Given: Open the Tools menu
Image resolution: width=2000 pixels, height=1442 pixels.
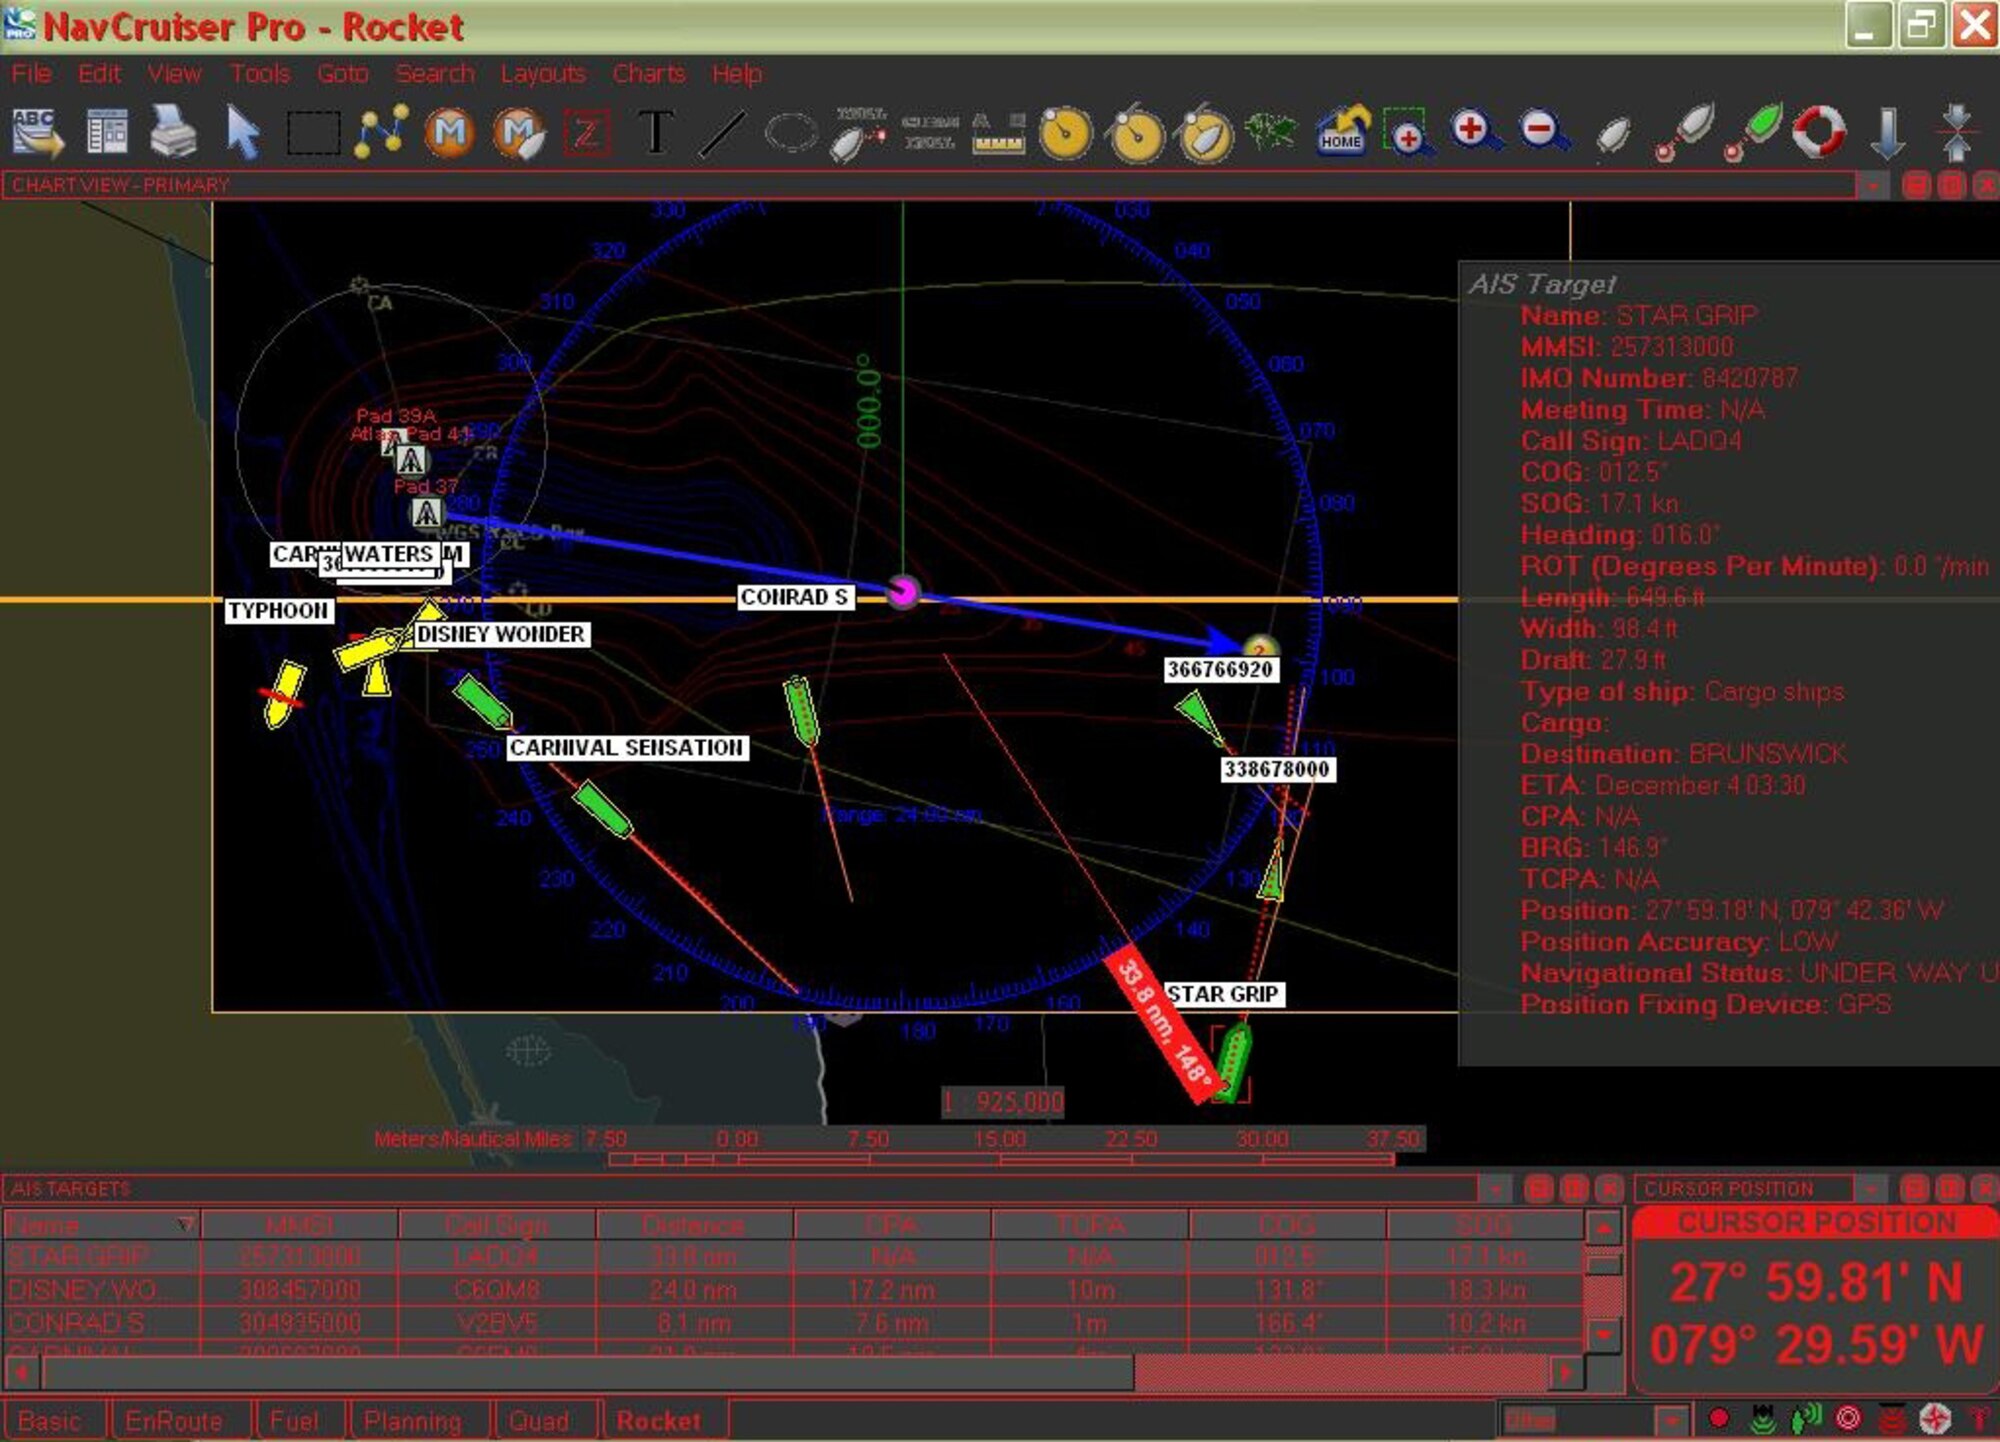Looking at the screenshot, I should coord(260,74).
